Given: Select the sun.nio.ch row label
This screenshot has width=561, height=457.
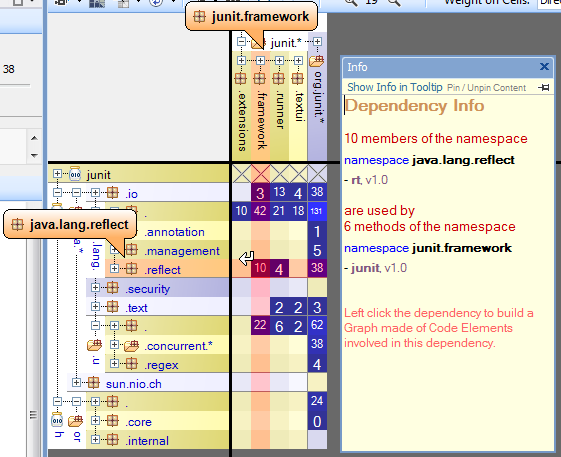Looking at the screenshot, I should point(134,384).
